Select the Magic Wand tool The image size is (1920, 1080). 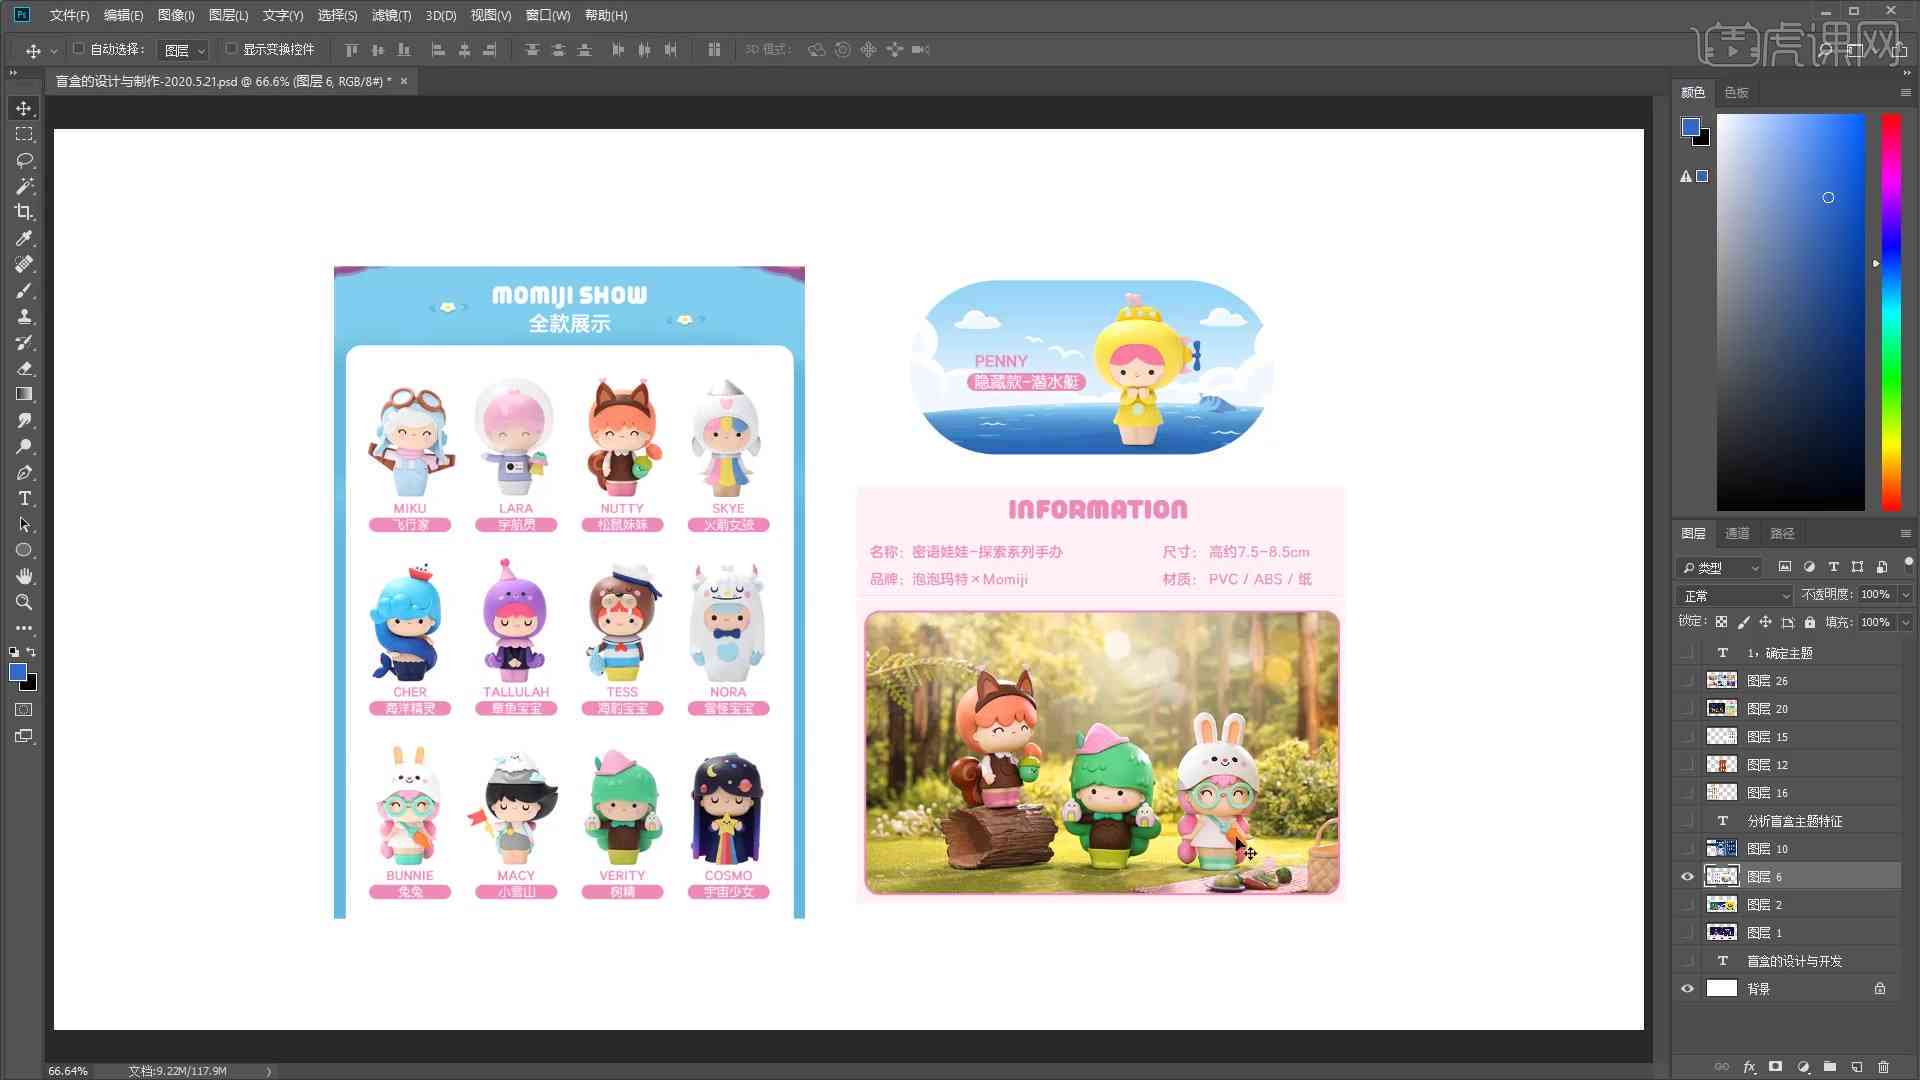tap(24, 186)
